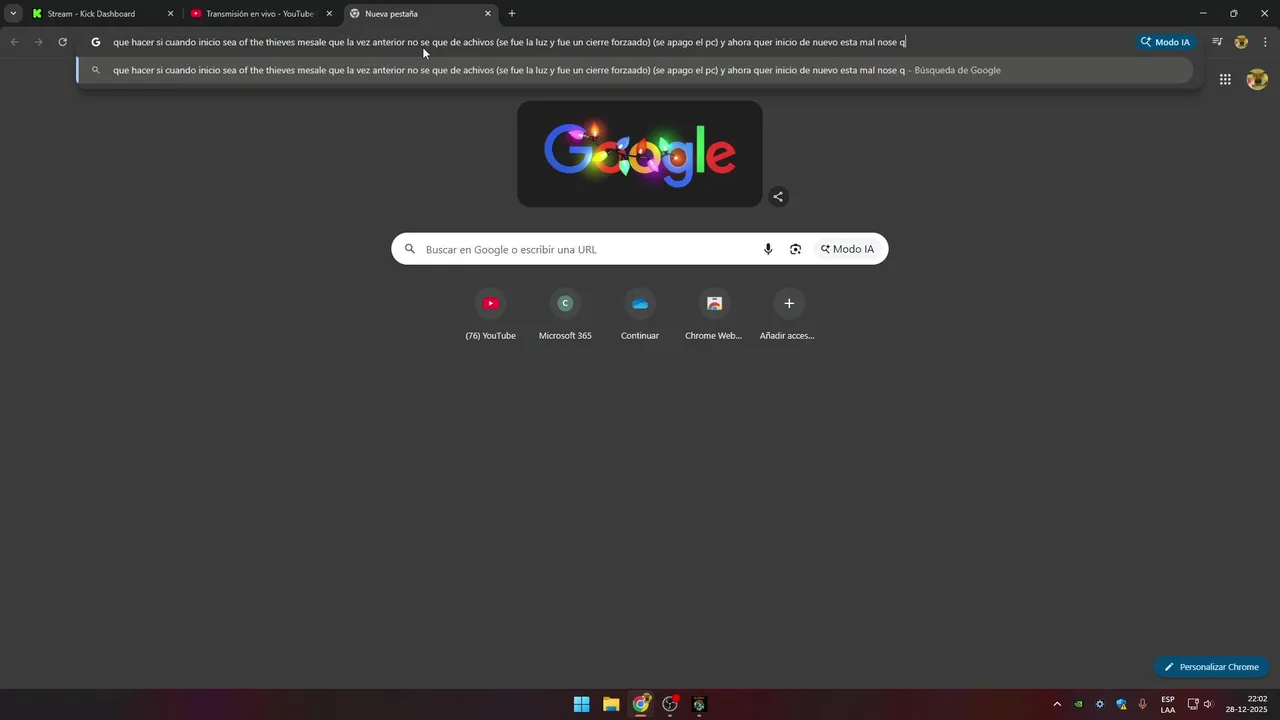Open the tab search dropdown arrow
Image resolution: width=1280 pixels, height=720 pixels.
coord(13,14)
